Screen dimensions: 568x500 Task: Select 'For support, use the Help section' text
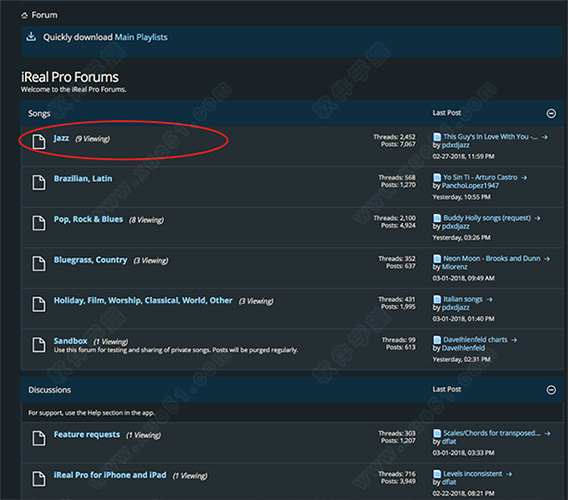click(x=91, y=413)
